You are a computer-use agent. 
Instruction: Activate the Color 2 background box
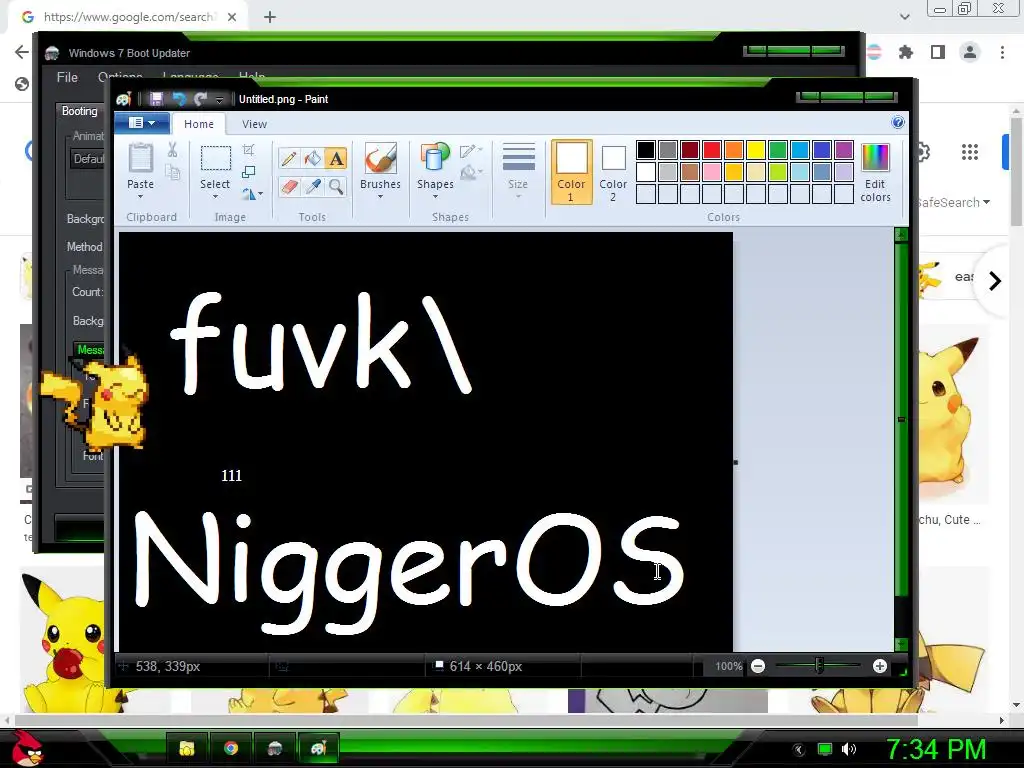tap(613, 172)
